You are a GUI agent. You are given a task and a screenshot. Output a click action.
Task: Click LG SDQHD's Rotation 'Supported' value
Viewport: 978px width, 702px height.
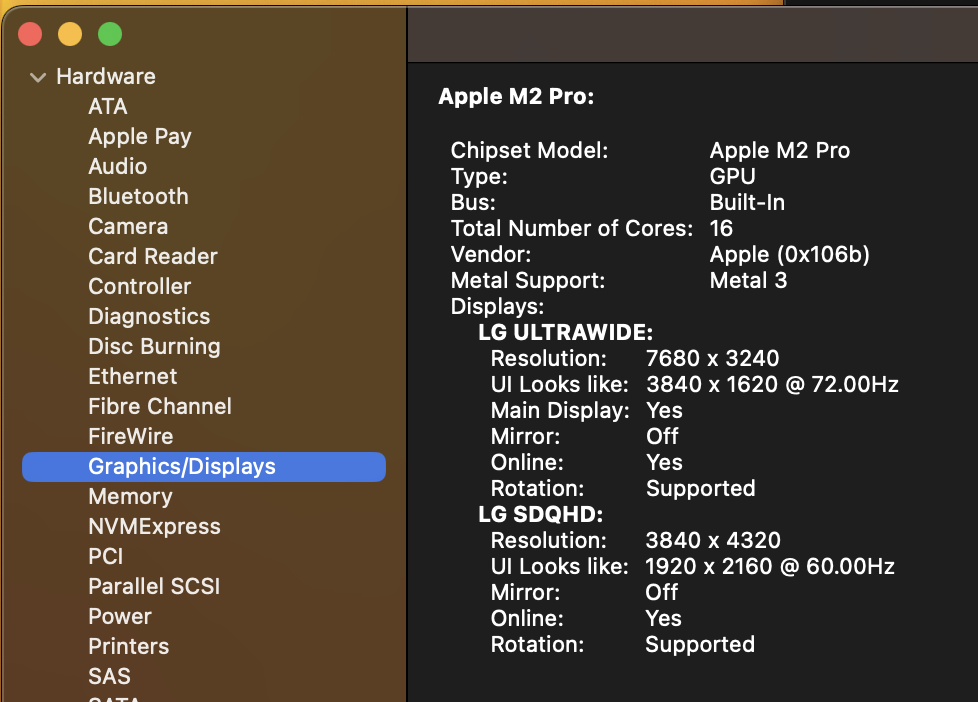coord(700,645)
